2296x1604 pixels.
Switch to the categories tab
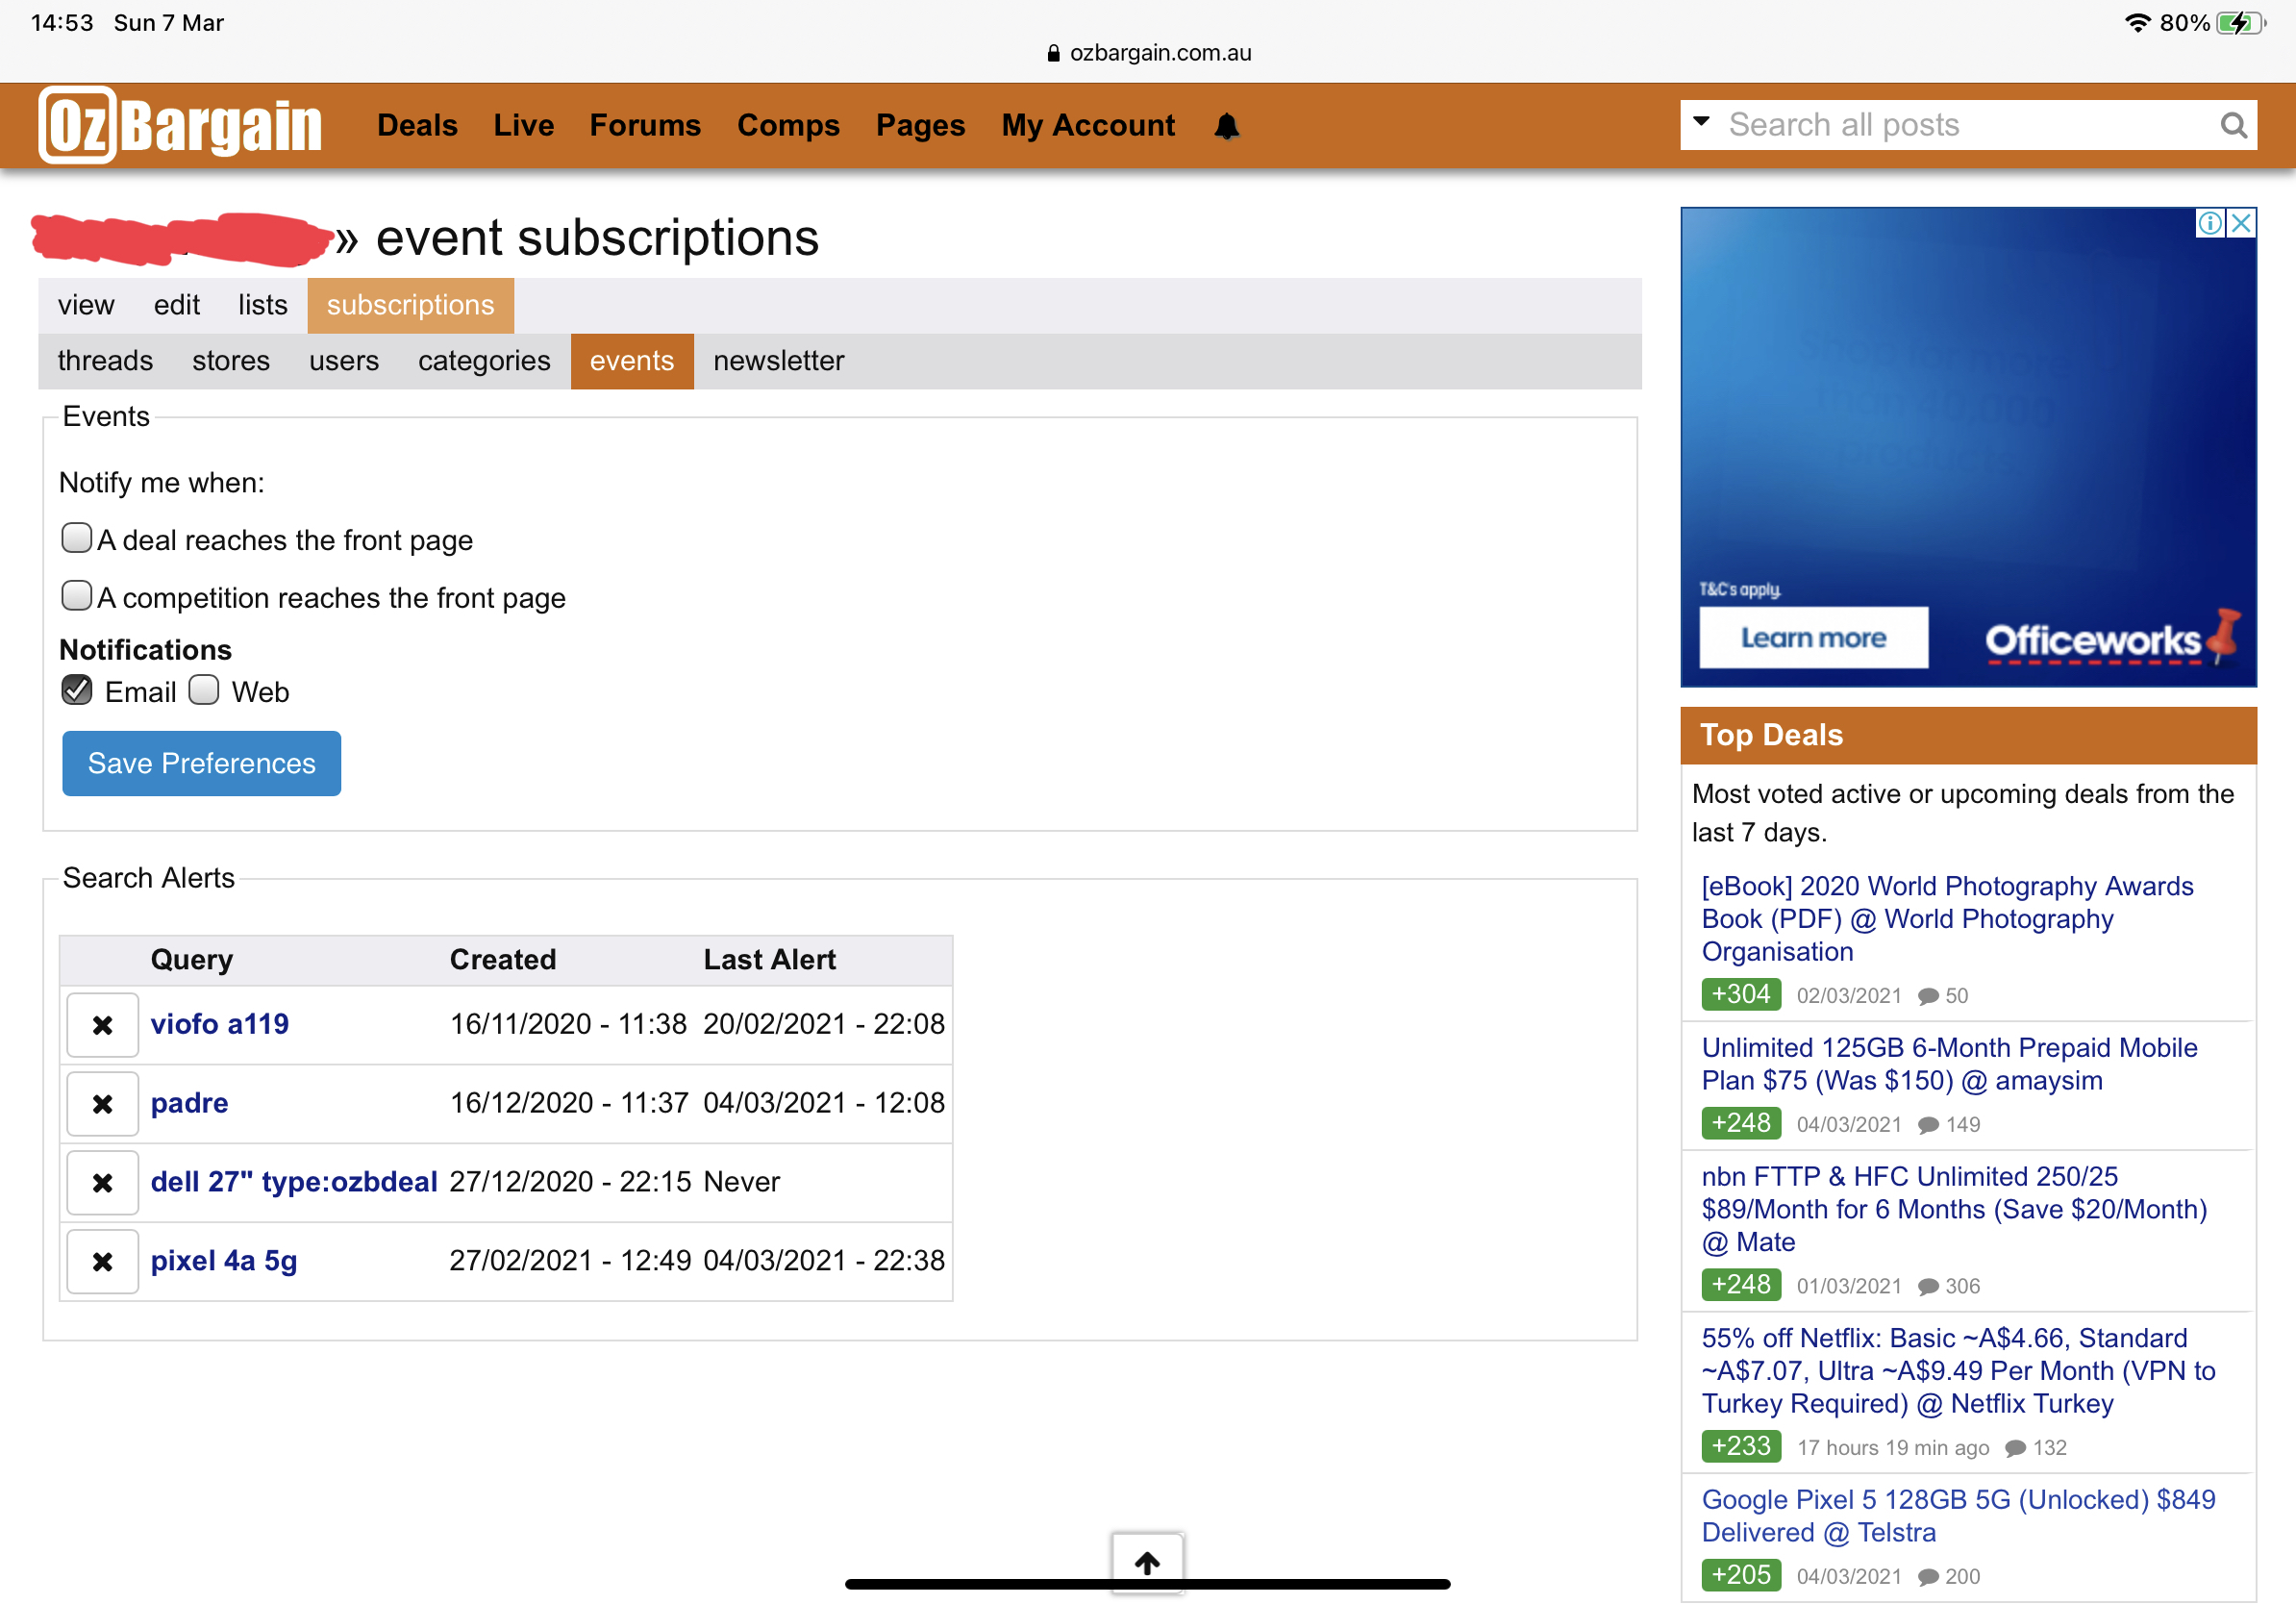click(484, 361)
